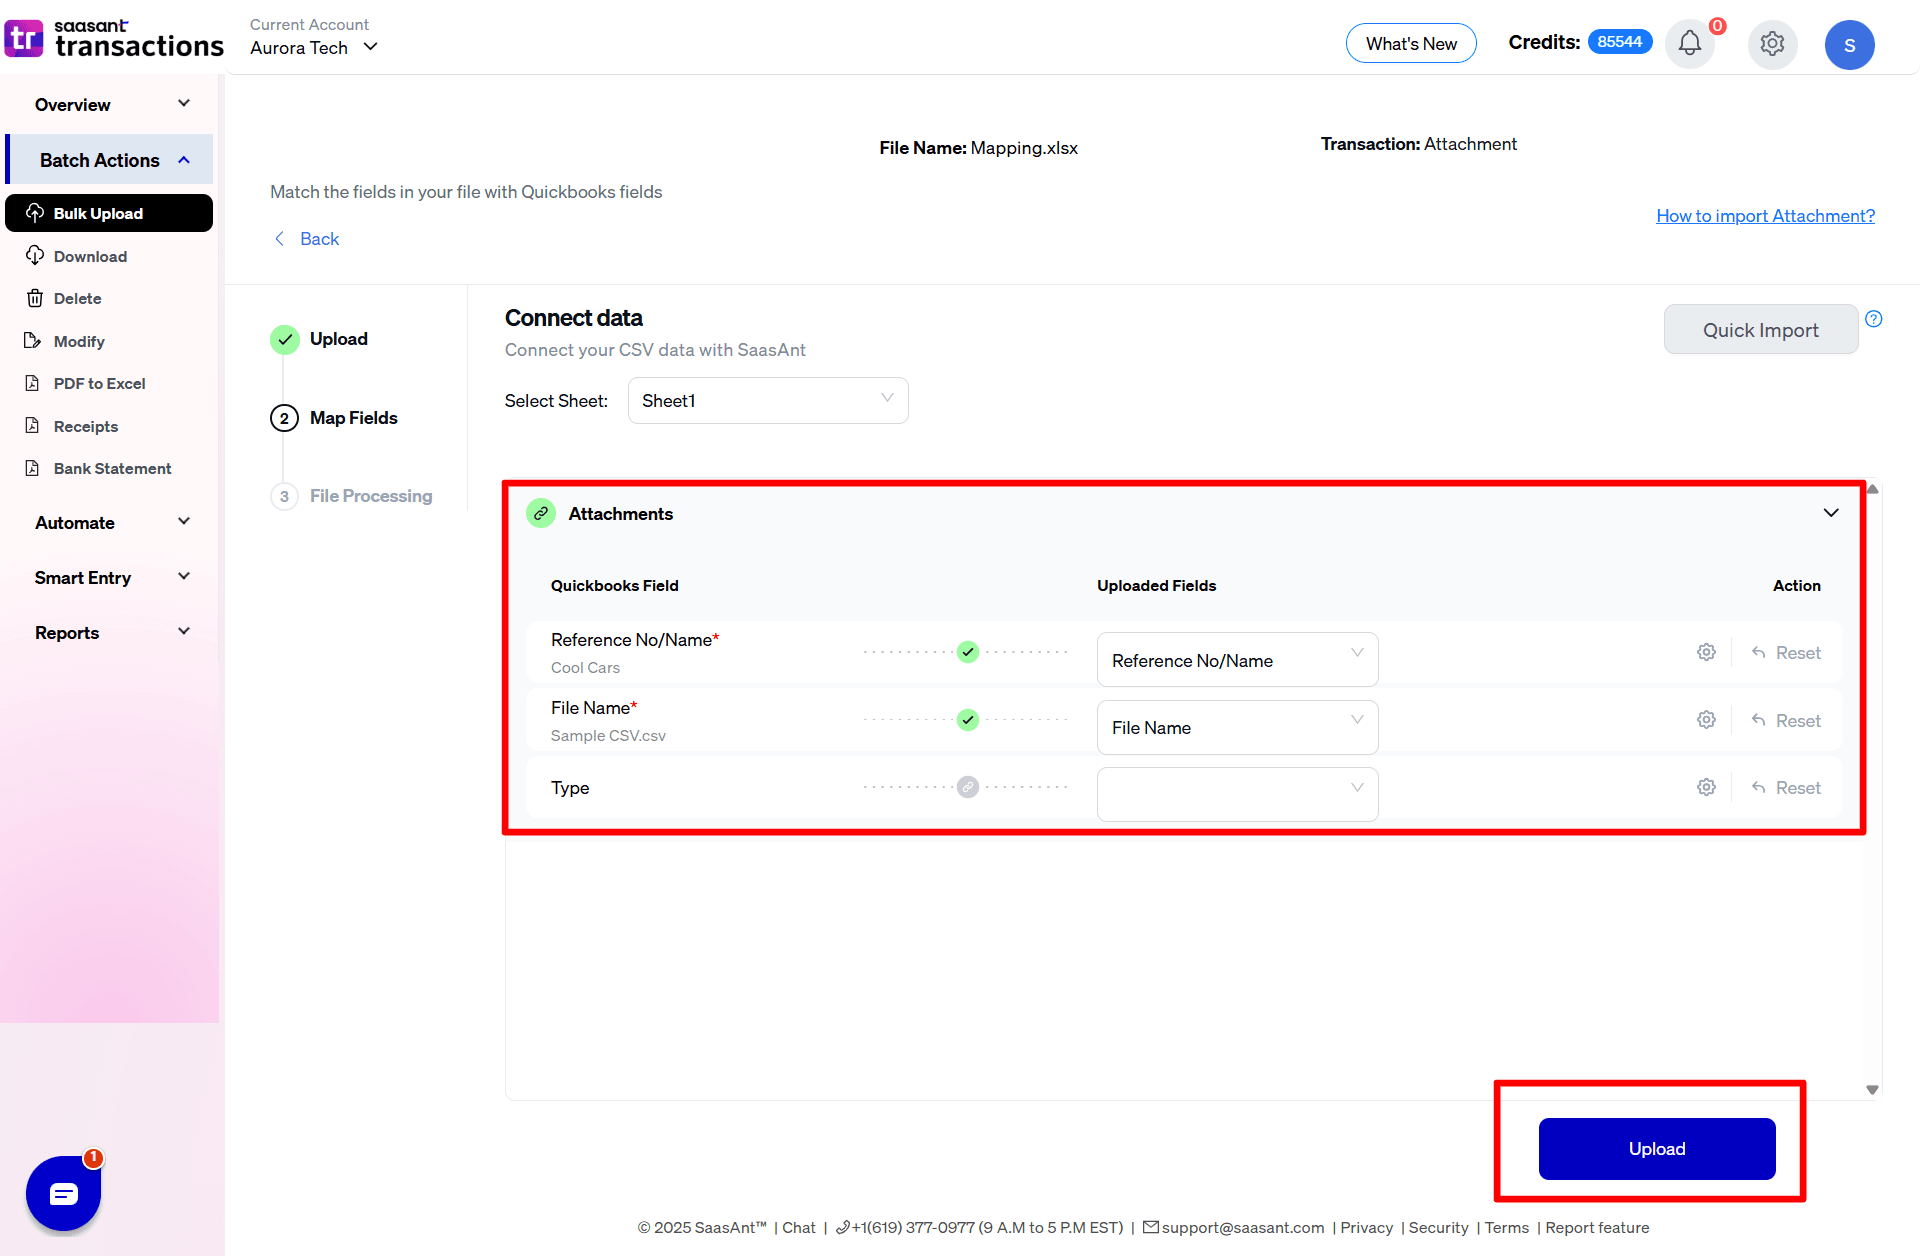Open the Privacy footer link
The image size is (1920, 1257).
(1366, 1227)
